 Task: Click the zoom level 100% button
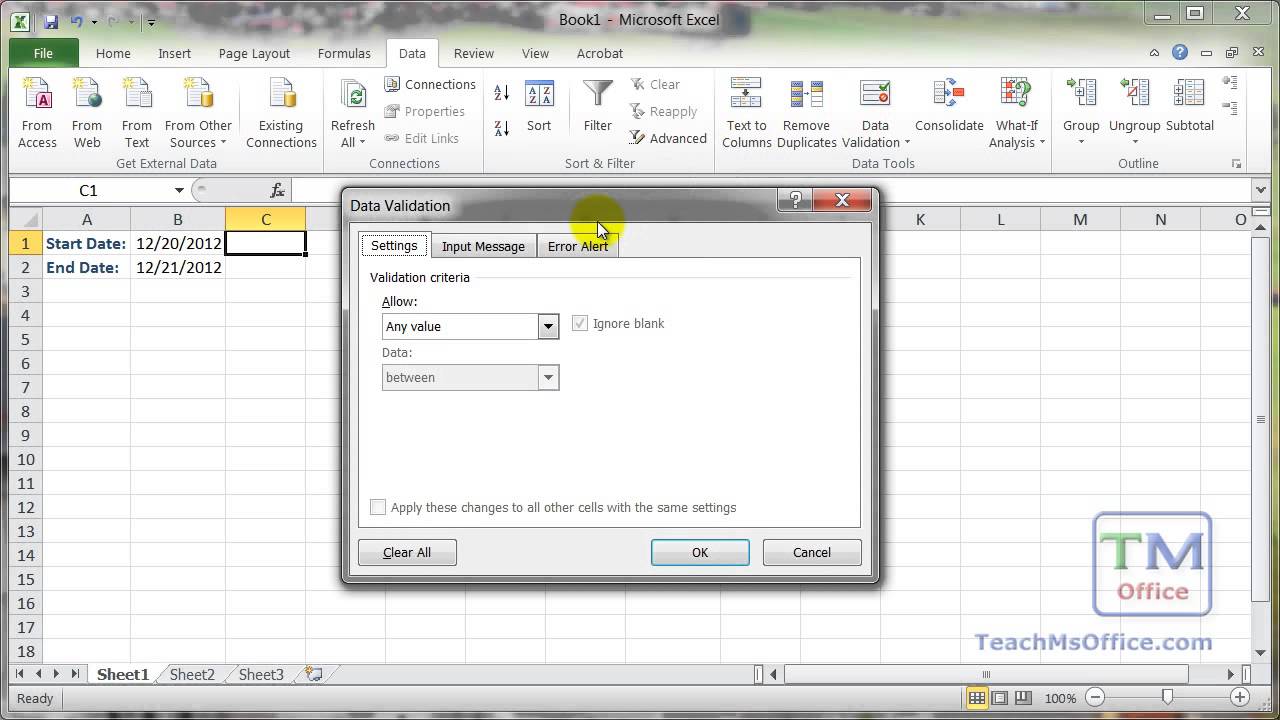point(1060,698)
